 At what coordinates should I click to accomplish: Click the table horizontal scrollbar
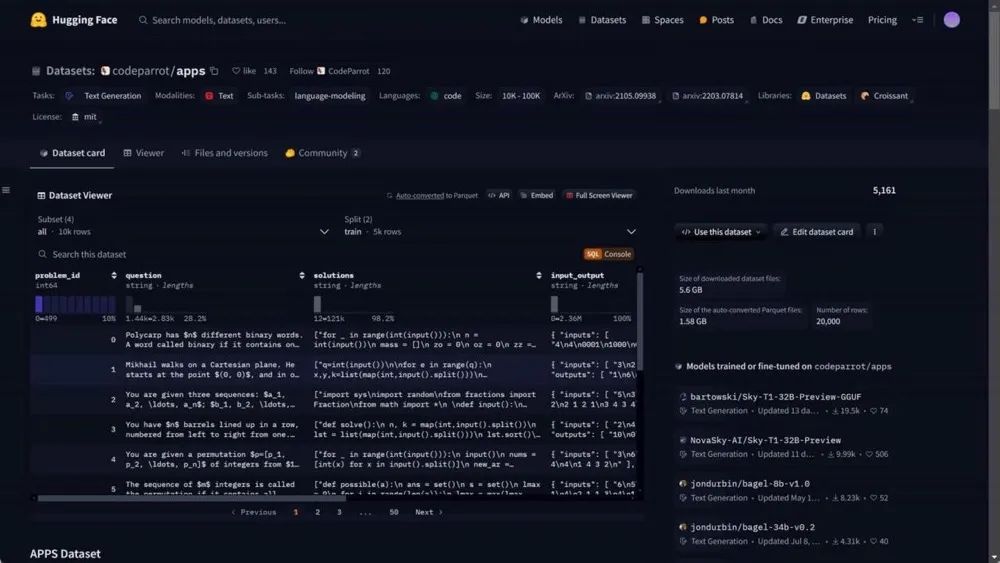click(191, 498)
